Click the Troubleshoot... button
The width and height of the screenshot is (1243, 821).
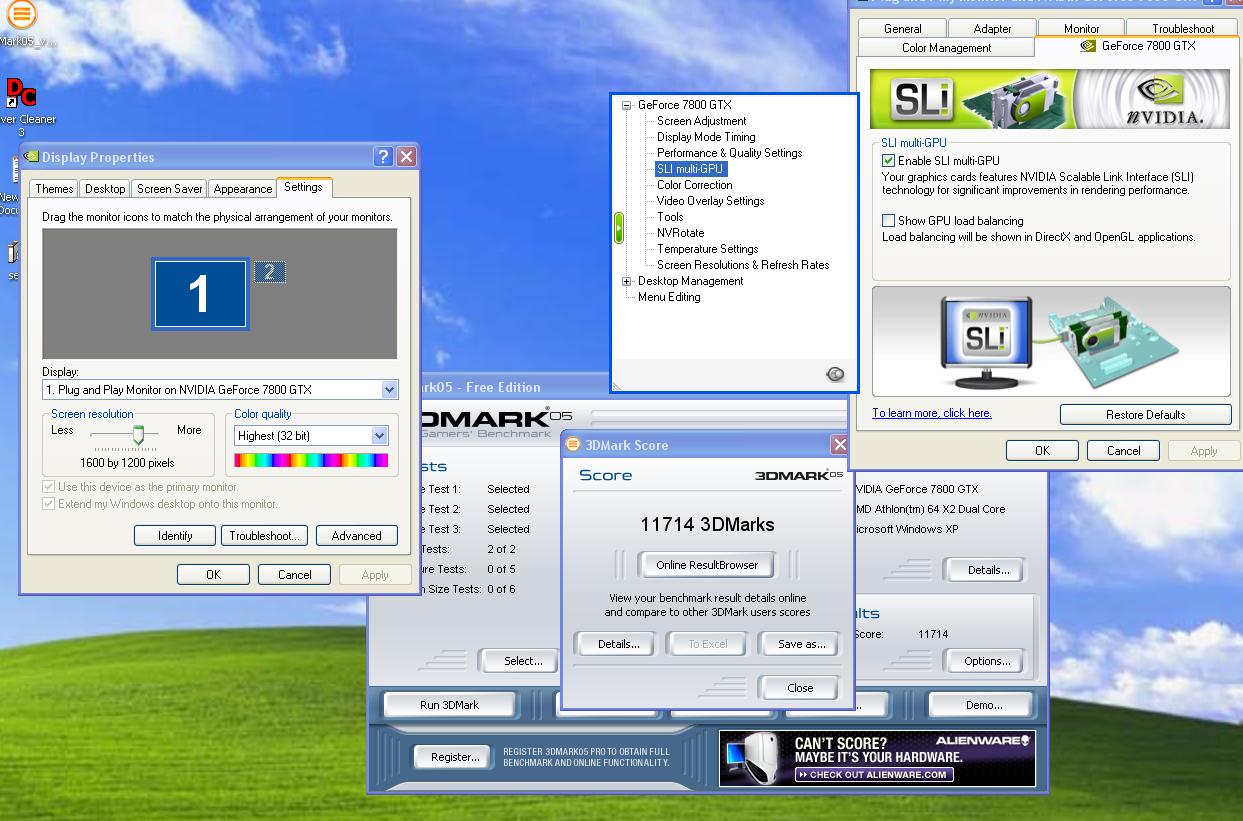(x=264, y=536)
